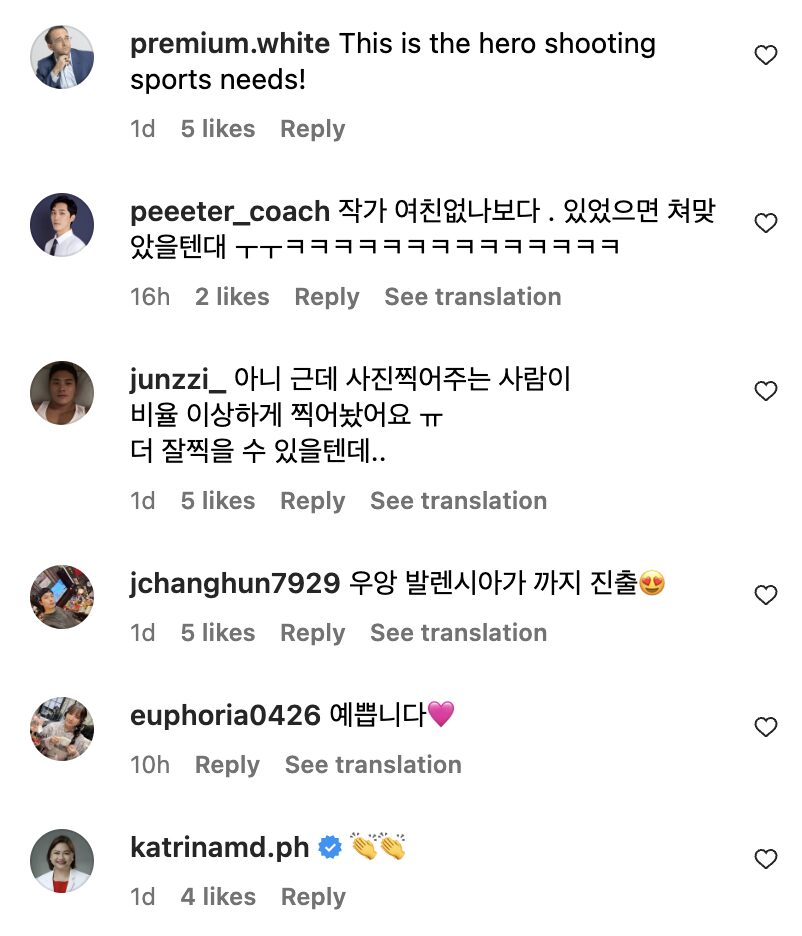Screen dimensions: 802x936
Task: Heart katrinamd.ph's clapping comment
Action: click(765, 859)
